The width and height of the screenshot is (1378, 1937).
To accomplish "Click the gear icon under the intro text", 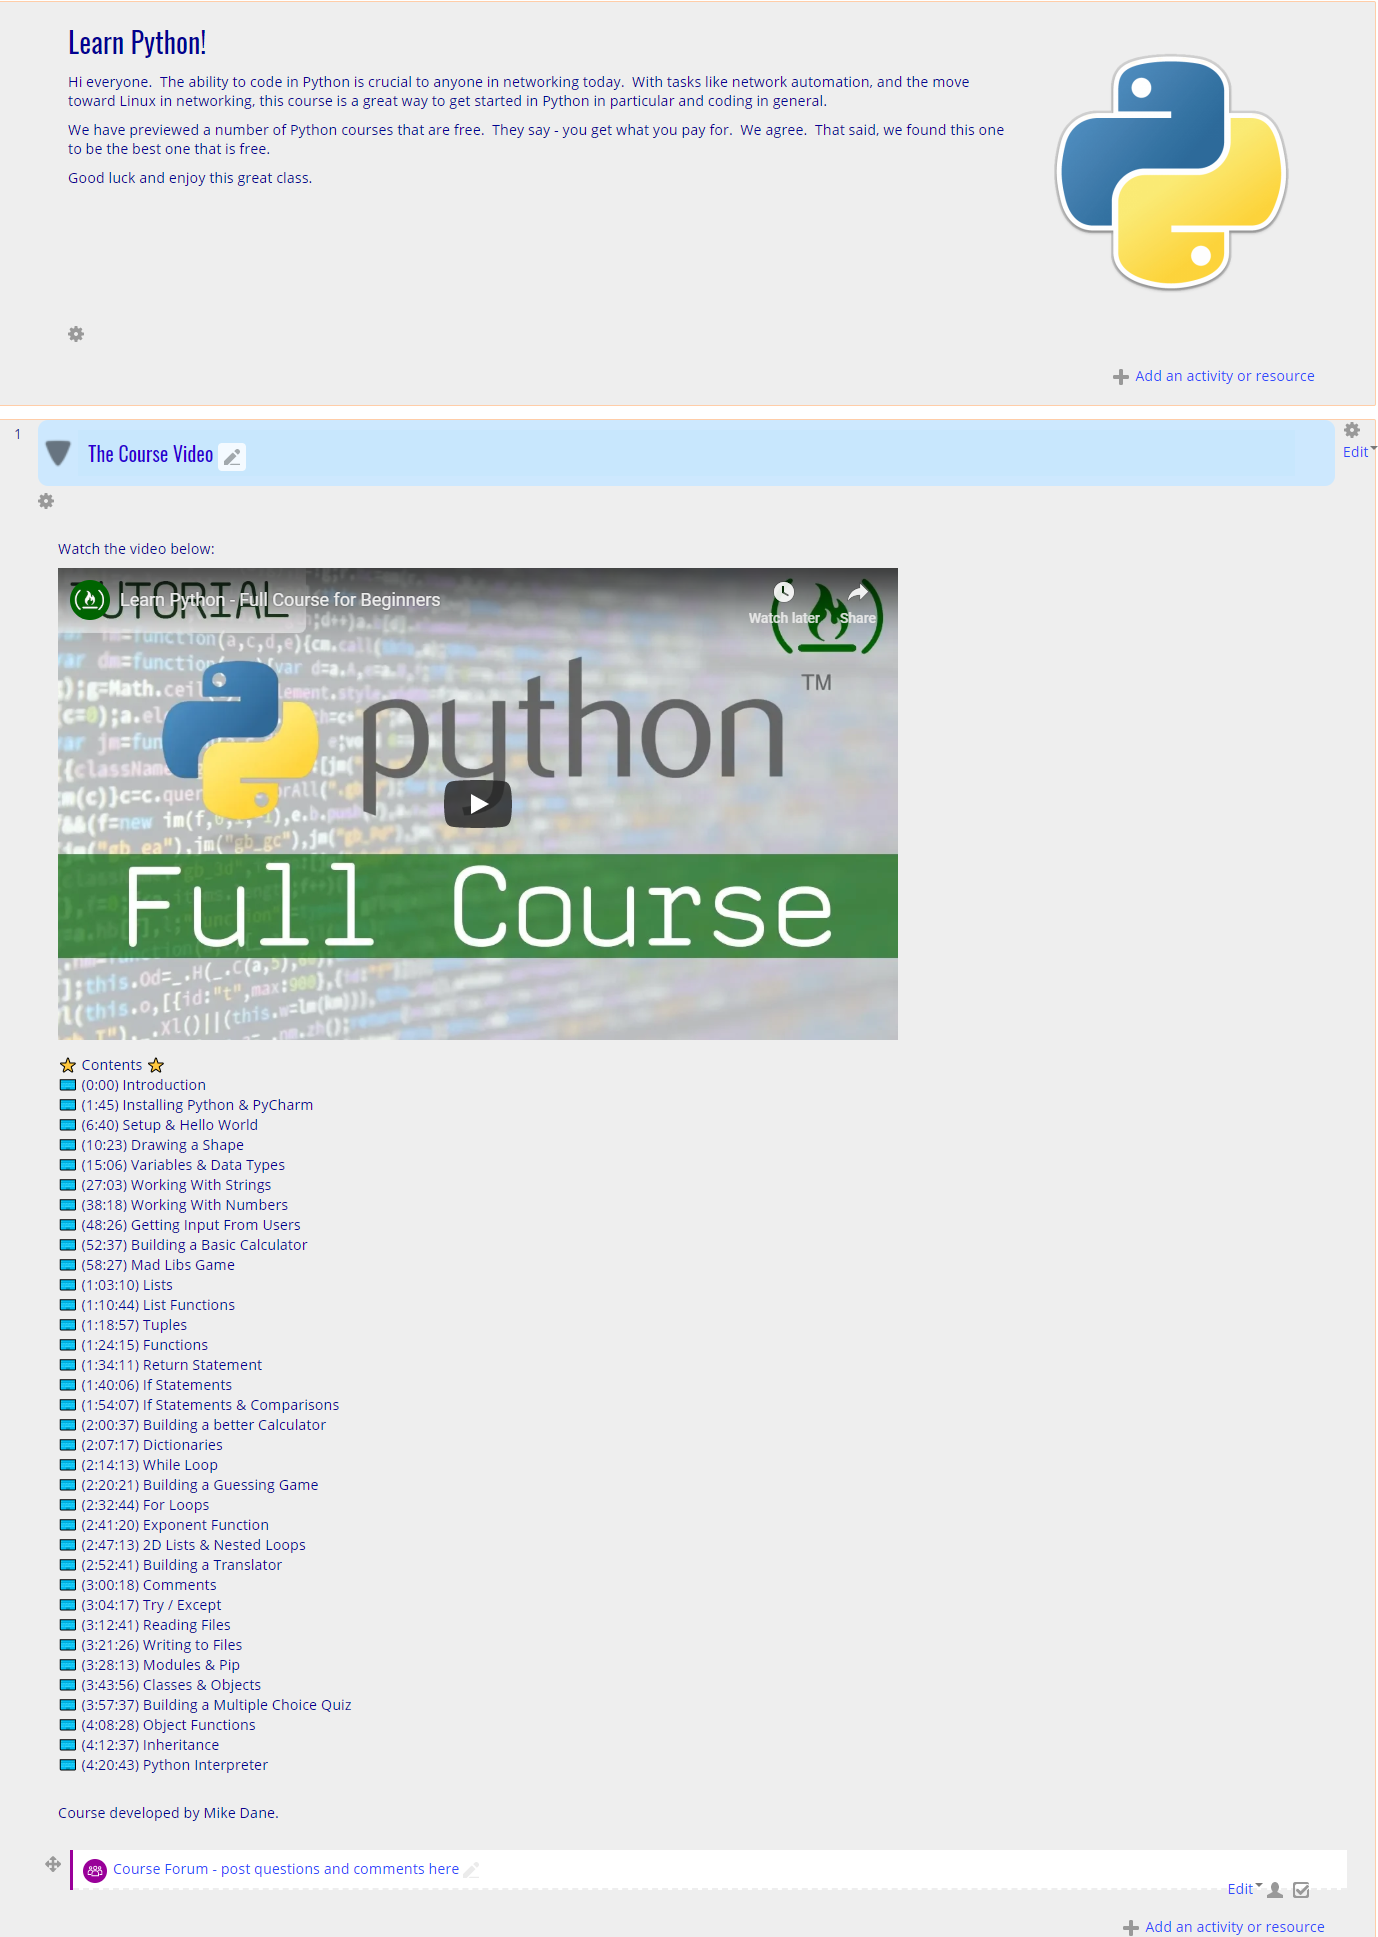I will click(76, 334).
